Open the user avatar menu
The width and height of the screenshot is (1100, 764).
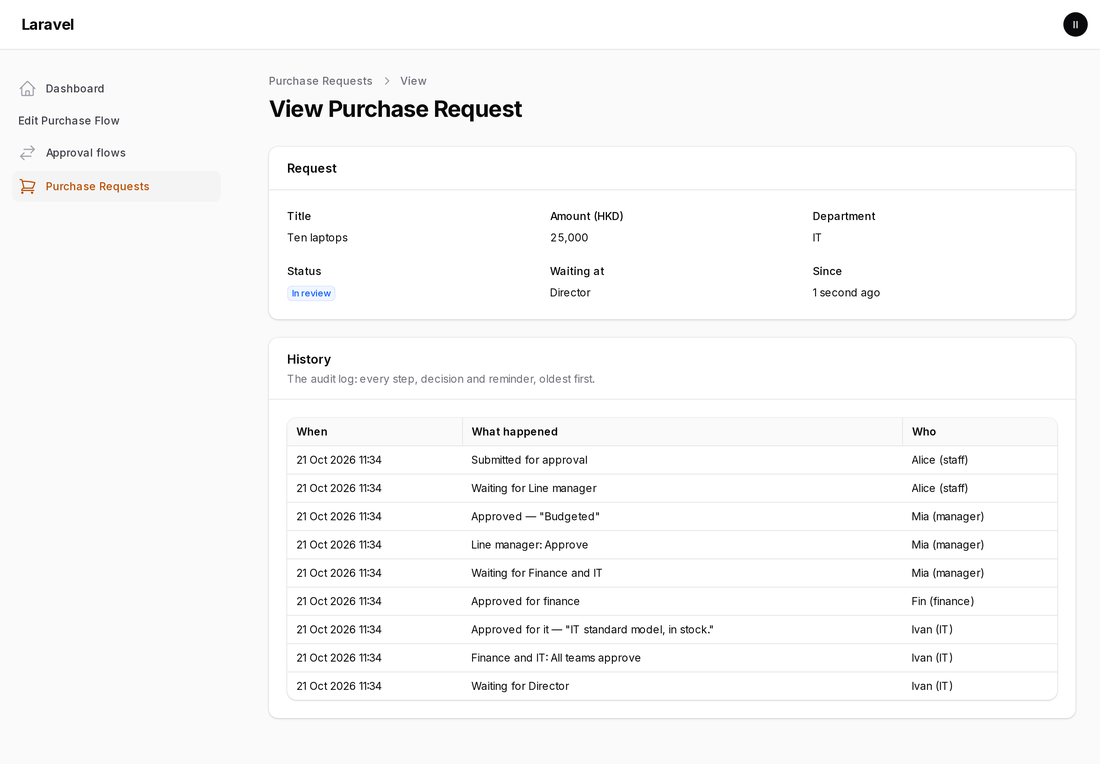point(1075,25)
